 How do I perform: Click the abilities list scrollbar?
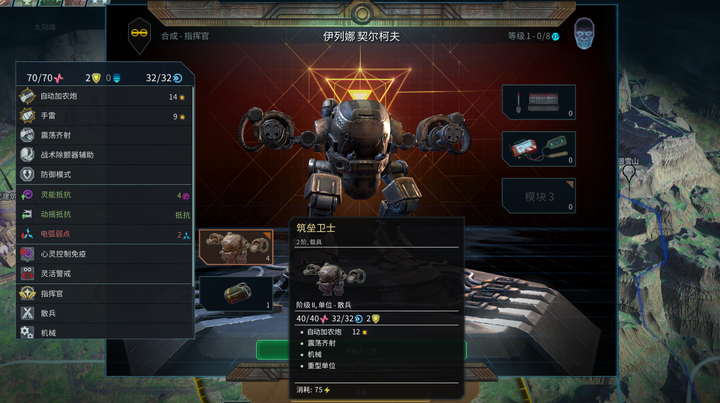pyautogui.click(x=193, y=184)
